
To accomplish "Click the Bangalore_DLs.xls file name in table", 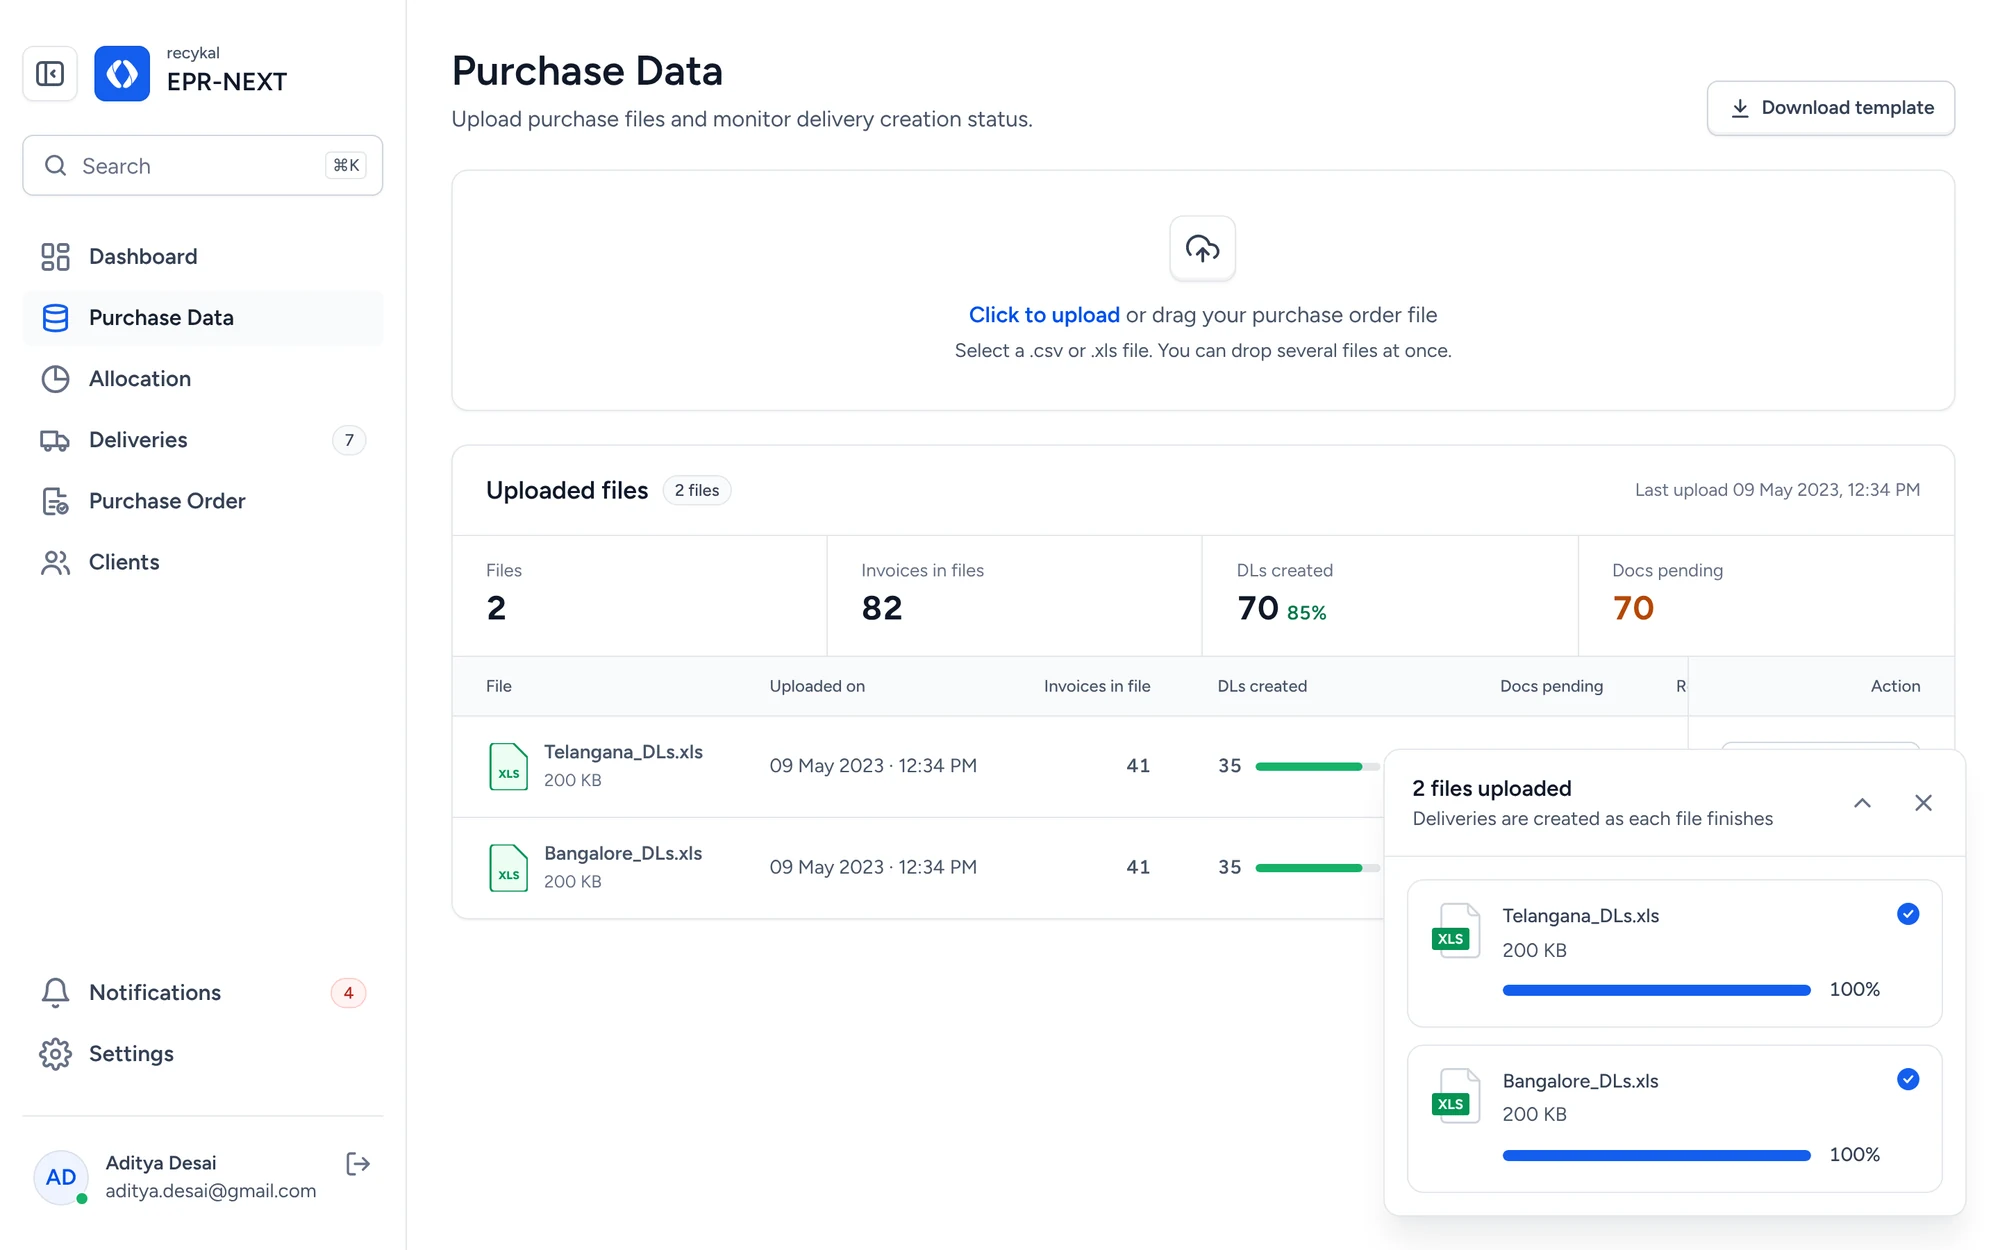I will 623,853.
